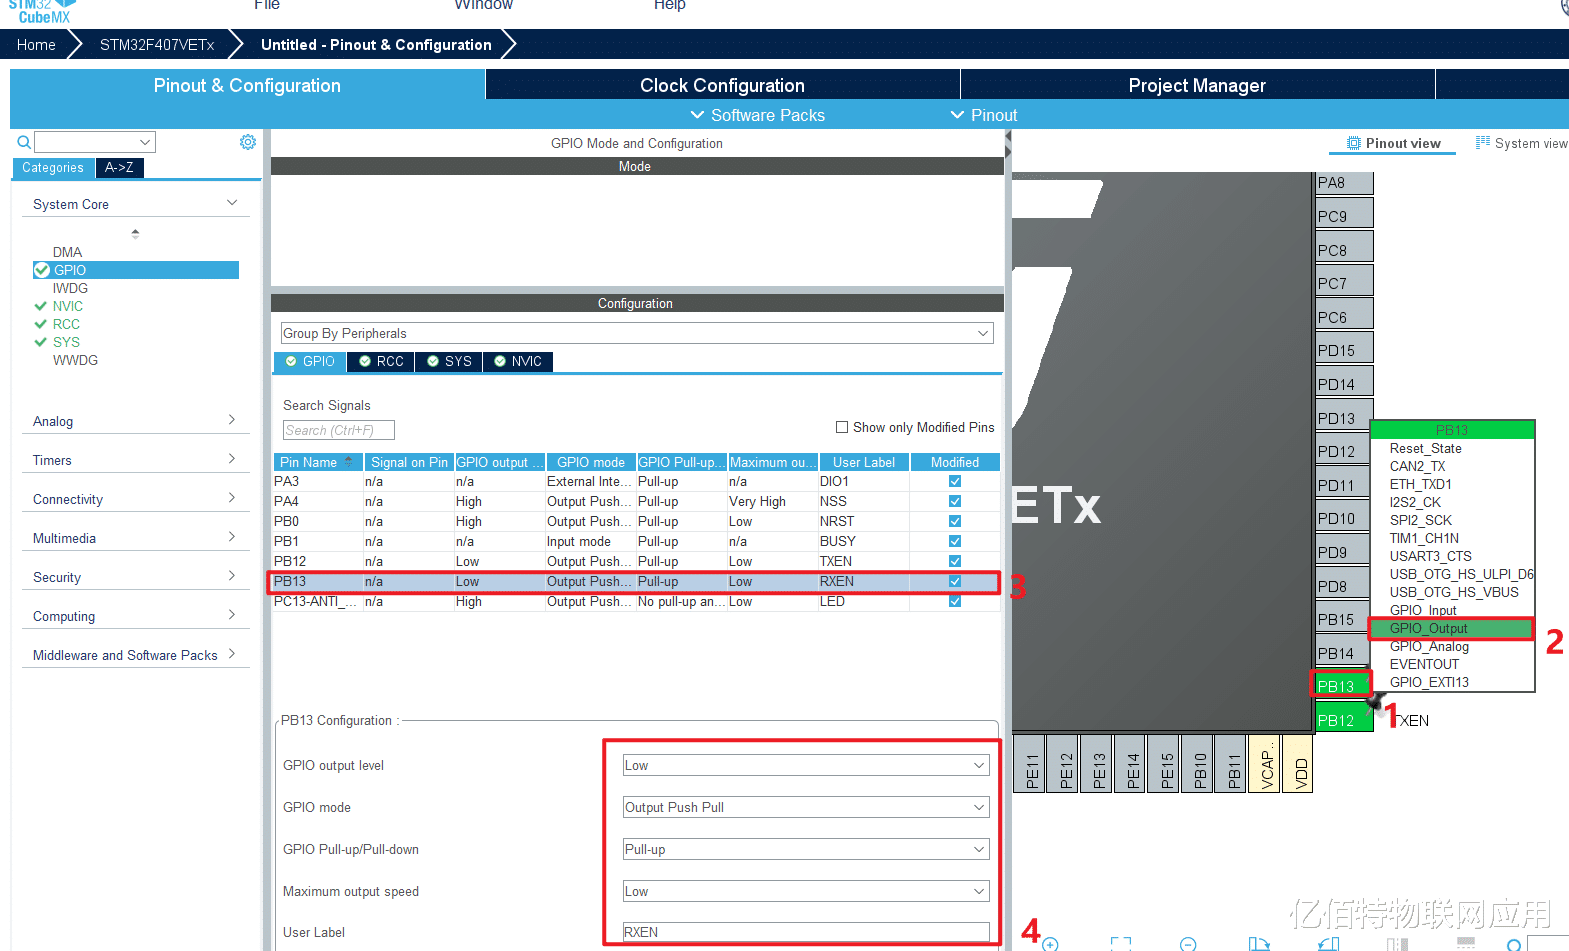Toggle the Modified checkbox for PA3

(x=955, y=481)
